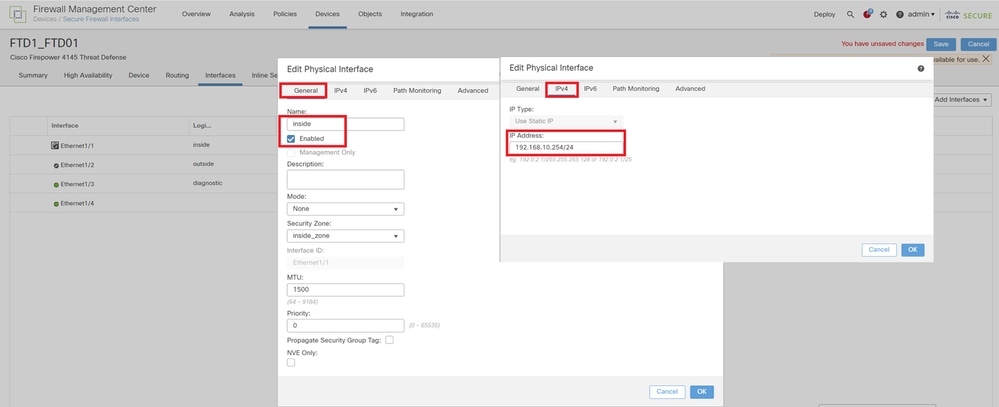The height and width of the screenshot is (407, 999).
Task: Click the green Ethernet1/4 status icon
Action: point(56,204)
